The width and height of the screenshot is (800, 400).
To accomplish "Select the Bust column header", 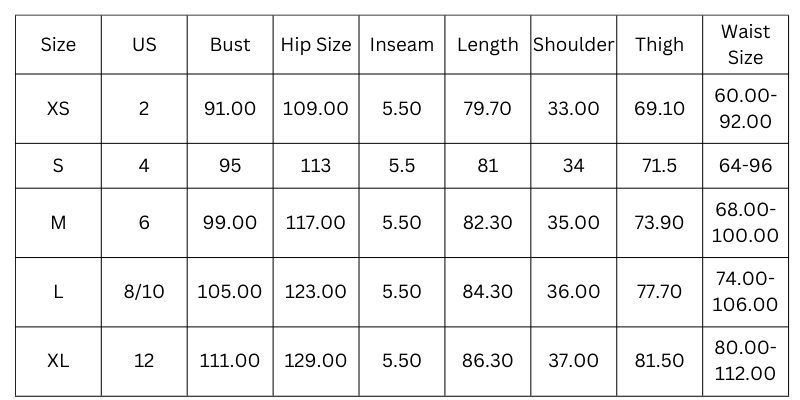I will tap(230, 45).
